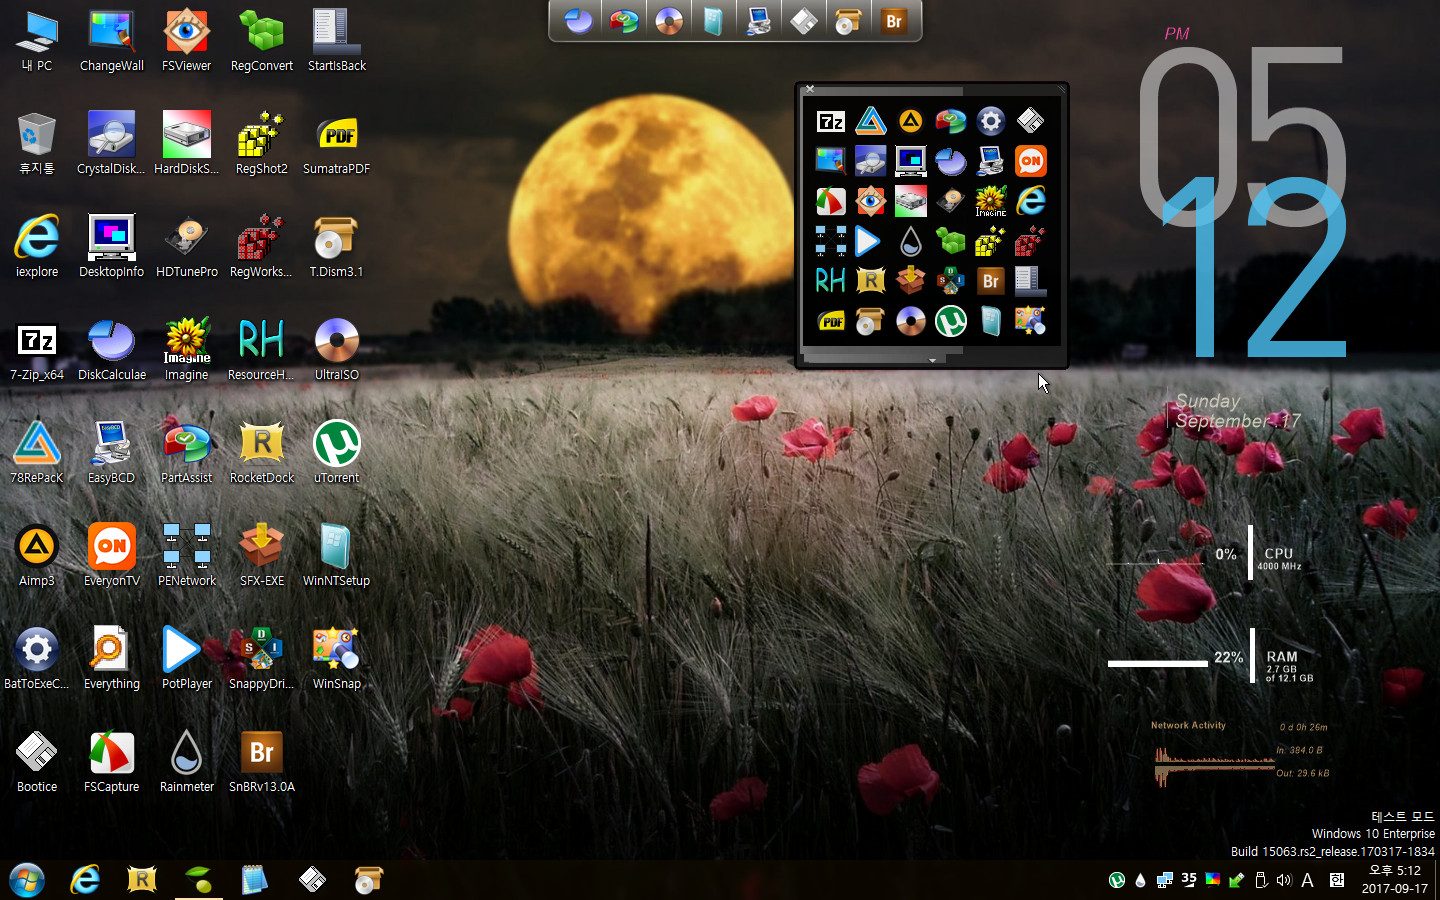
Task: Click the safely remove USB tray icon
Action: [x=1261, y=881]
